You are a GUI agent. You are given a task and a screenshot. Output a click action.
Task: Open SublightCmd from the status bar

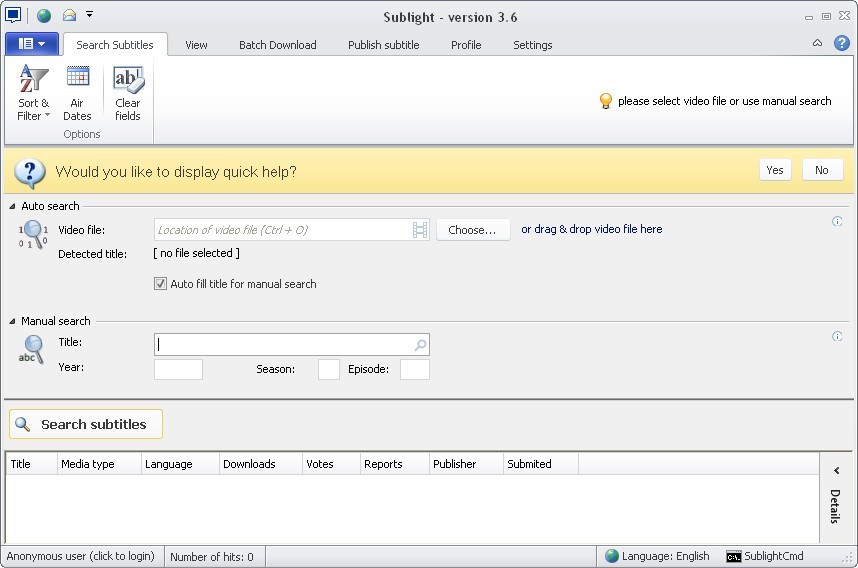[x=765, y=556]
